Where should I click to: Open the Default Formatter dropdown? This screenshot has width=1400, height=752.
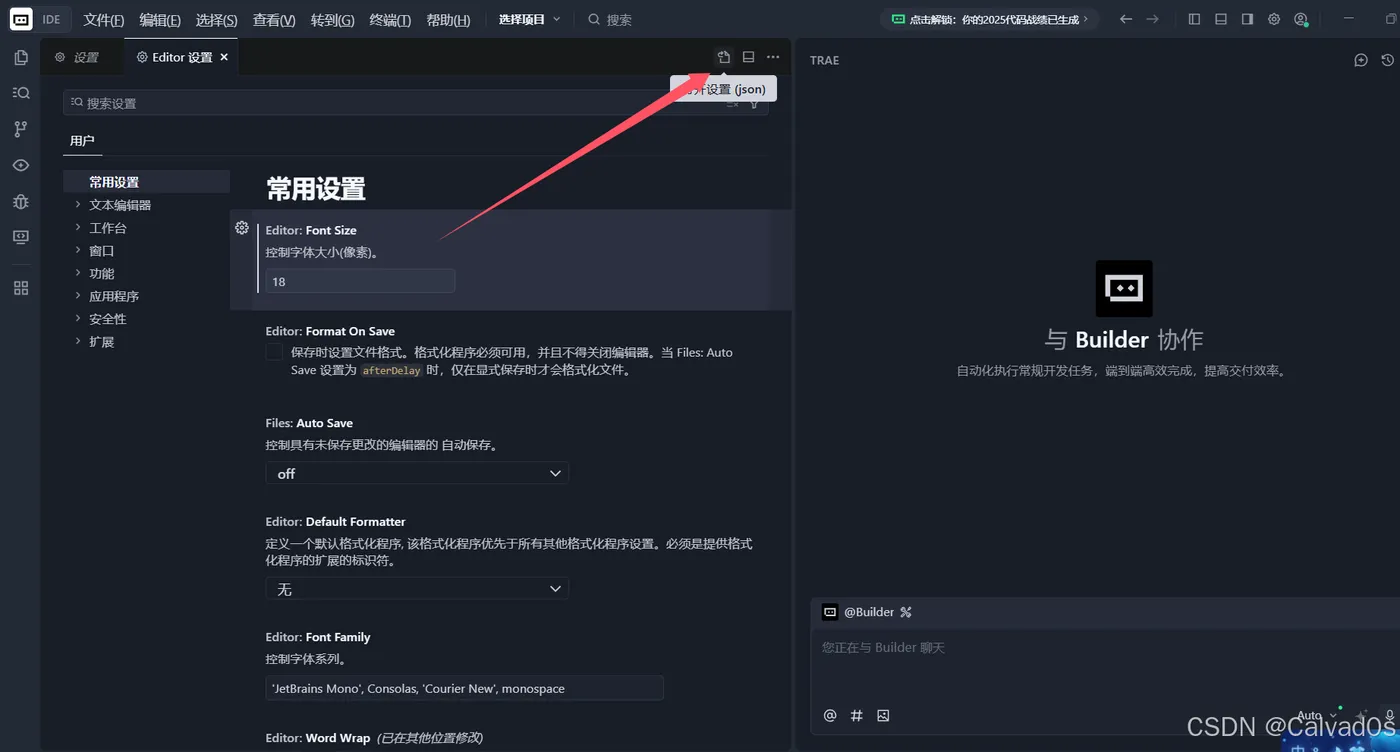click(417, 589)
